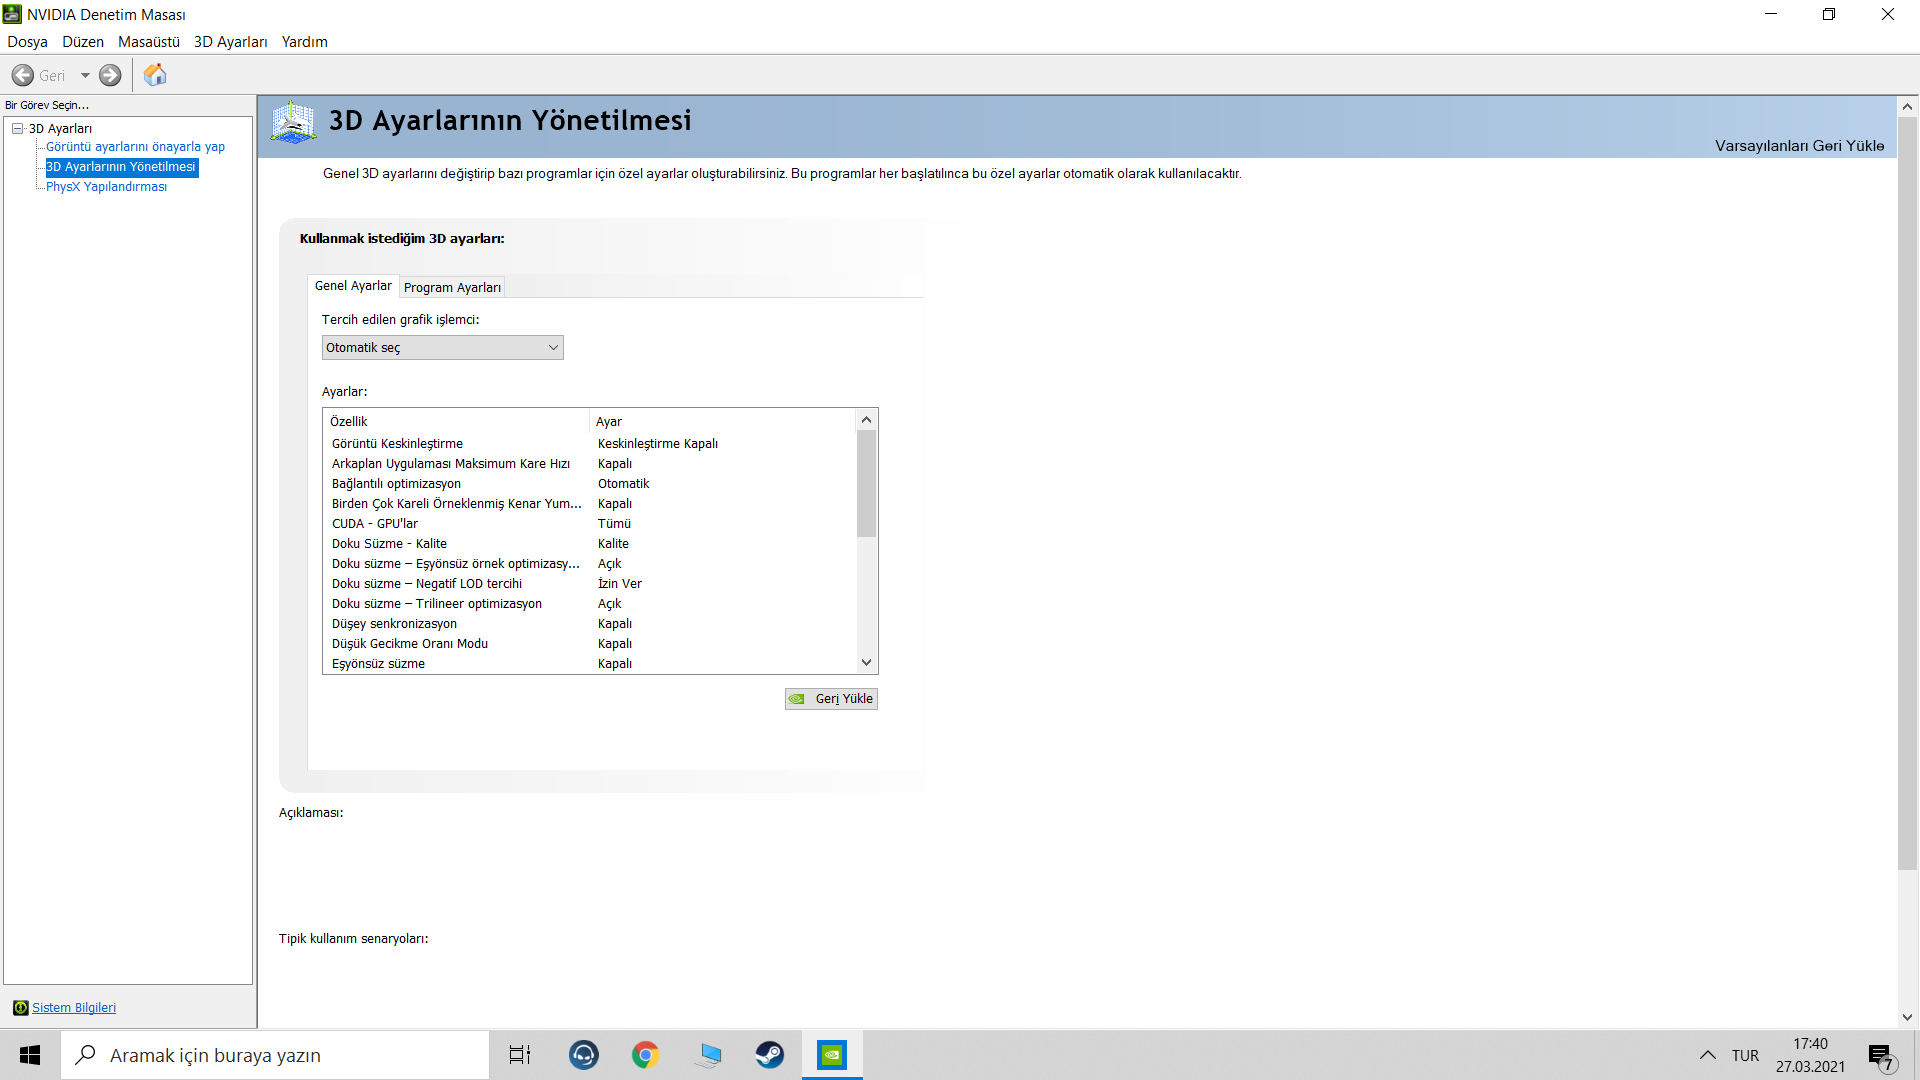Collapse the 3D Ayarları tree node
Viewport: 1920px width, 1080px height.
[18, 128]
